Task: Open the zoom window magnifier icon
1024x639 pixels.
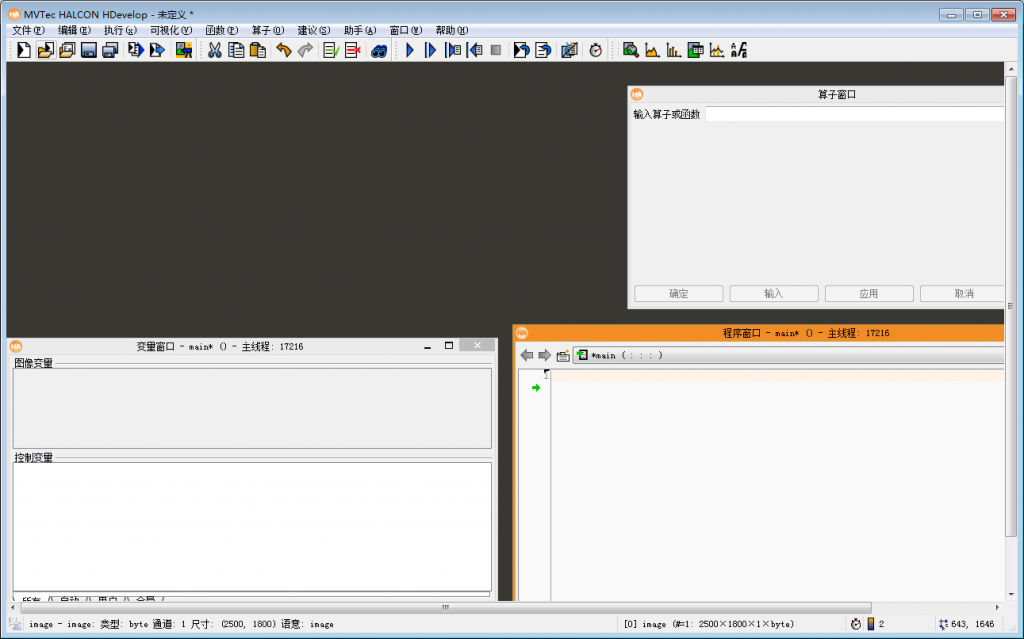Action: [x=630, y=50]
